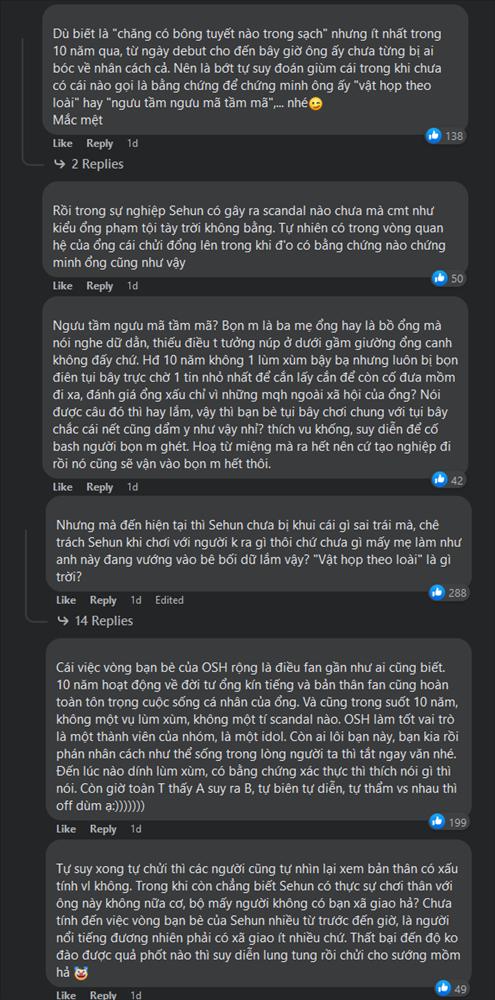Click the like reaction icon showing 199
The image size is (495, 1000).
click(437, 821)
